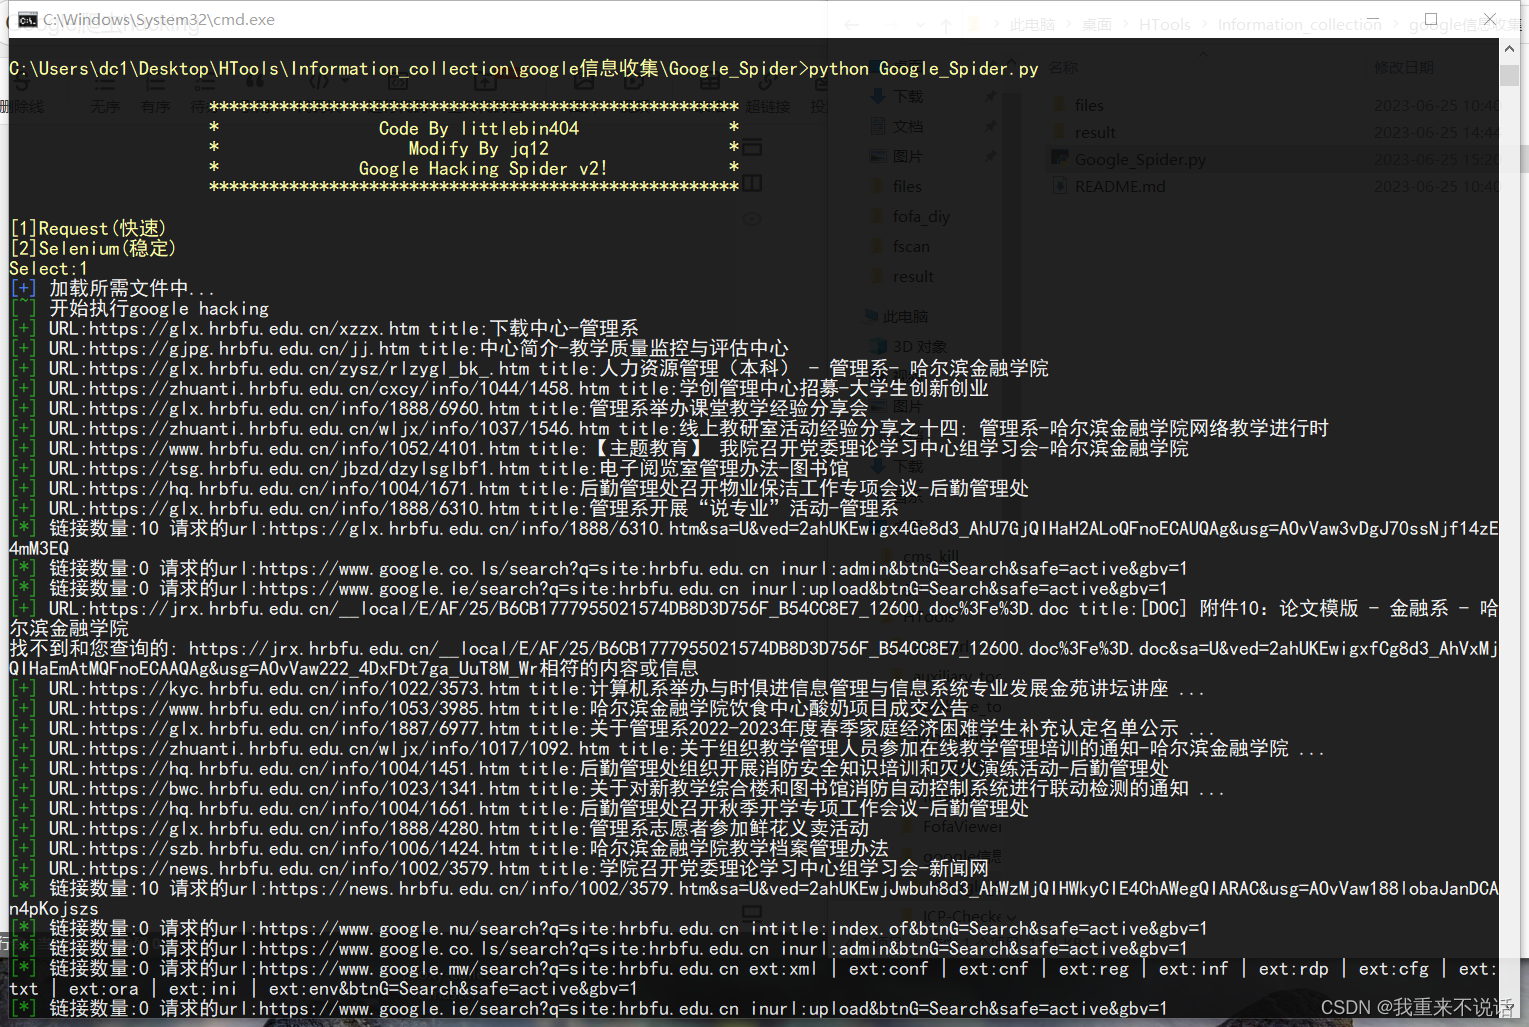This screenshot has width=1529, height=1027.
Task: Click the 'Code By littlebin404' banner line
Action: point(478,128)
